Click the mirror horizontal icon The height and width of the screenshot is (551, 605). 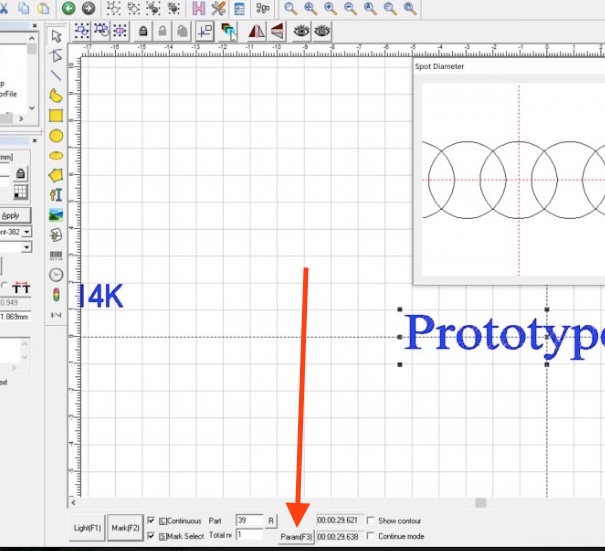point(257,31)
